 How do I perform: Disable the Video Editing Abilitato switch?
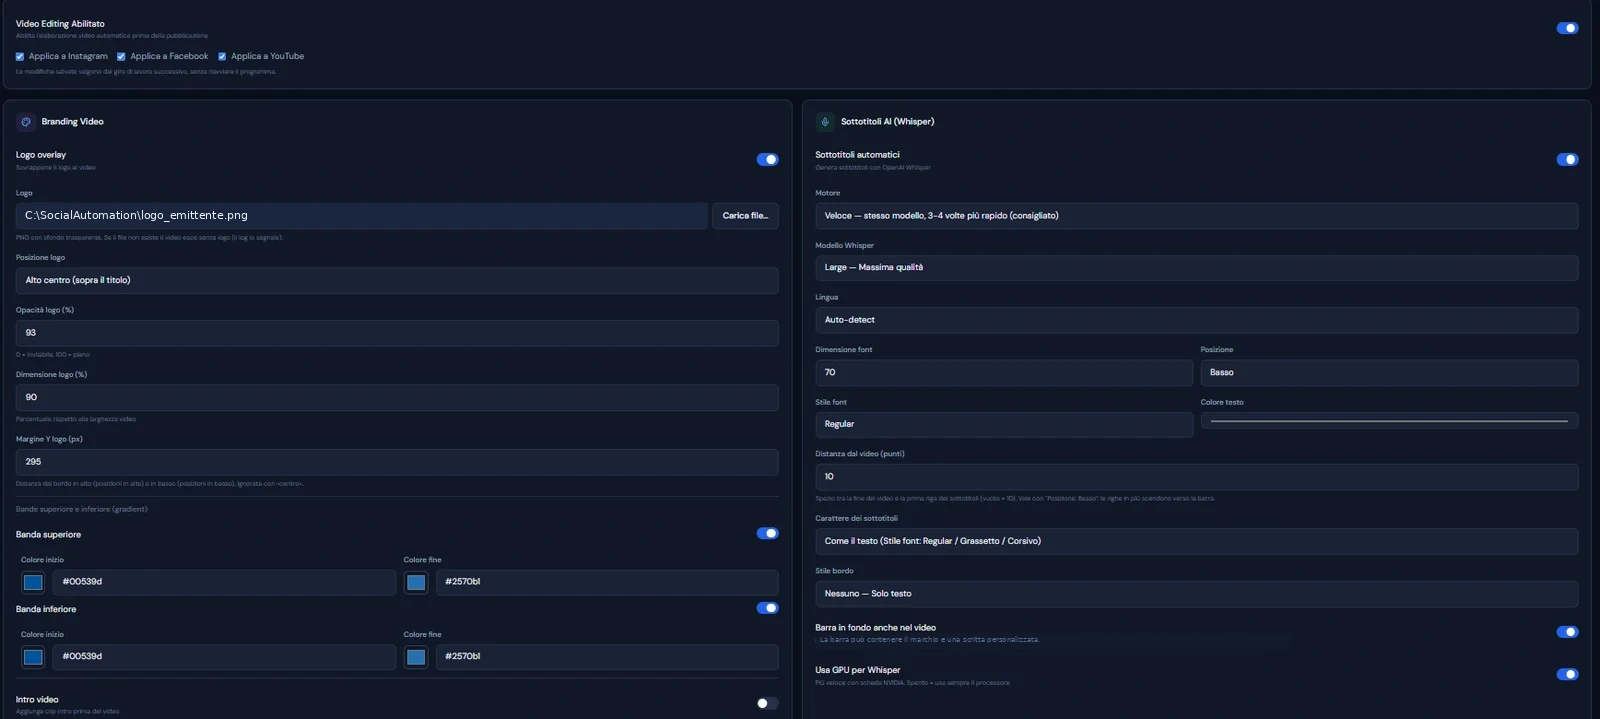[x=1567, y=28]
